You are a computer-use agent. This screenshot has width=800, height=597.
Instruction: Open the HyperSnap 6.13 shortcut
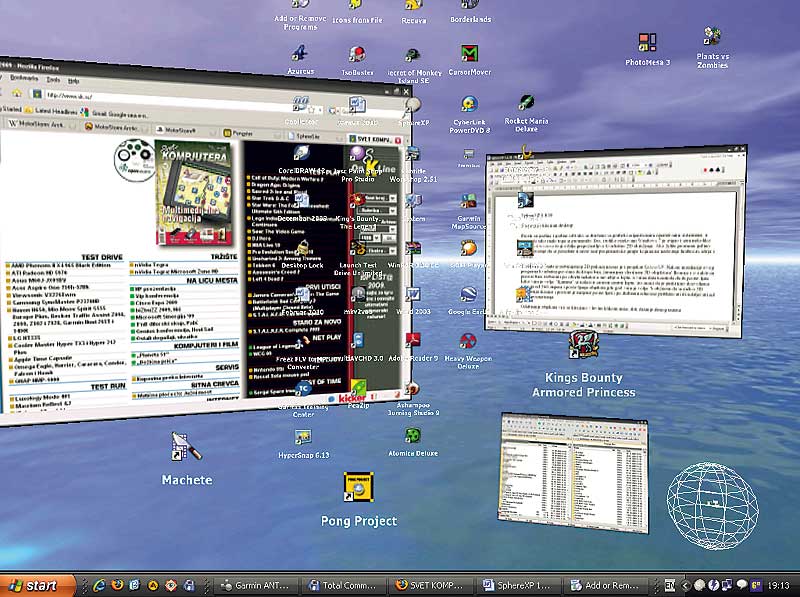(303, 438)
